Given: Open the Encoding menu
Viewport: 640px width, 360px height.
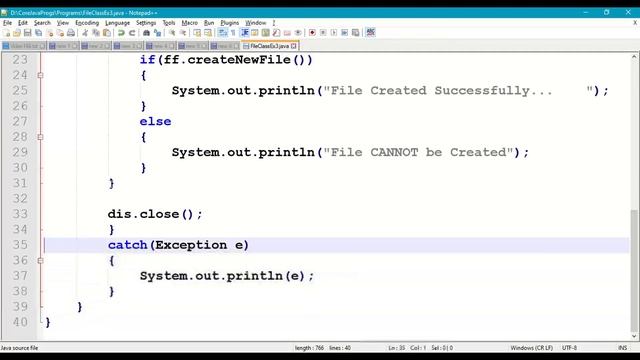Looking at the screenshot, I should pyautogui.click(x=87, y=23).
